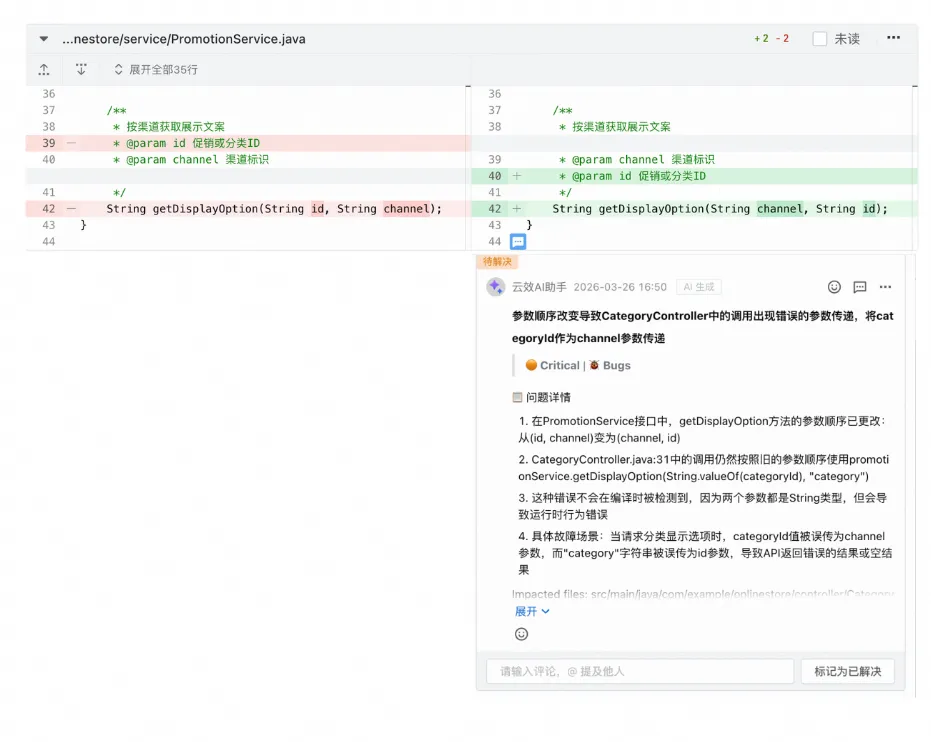Click the minus marker on removed line 39
Image resolution: width=931 pixels, height=742 pixels.
click(x=71, y=143)
